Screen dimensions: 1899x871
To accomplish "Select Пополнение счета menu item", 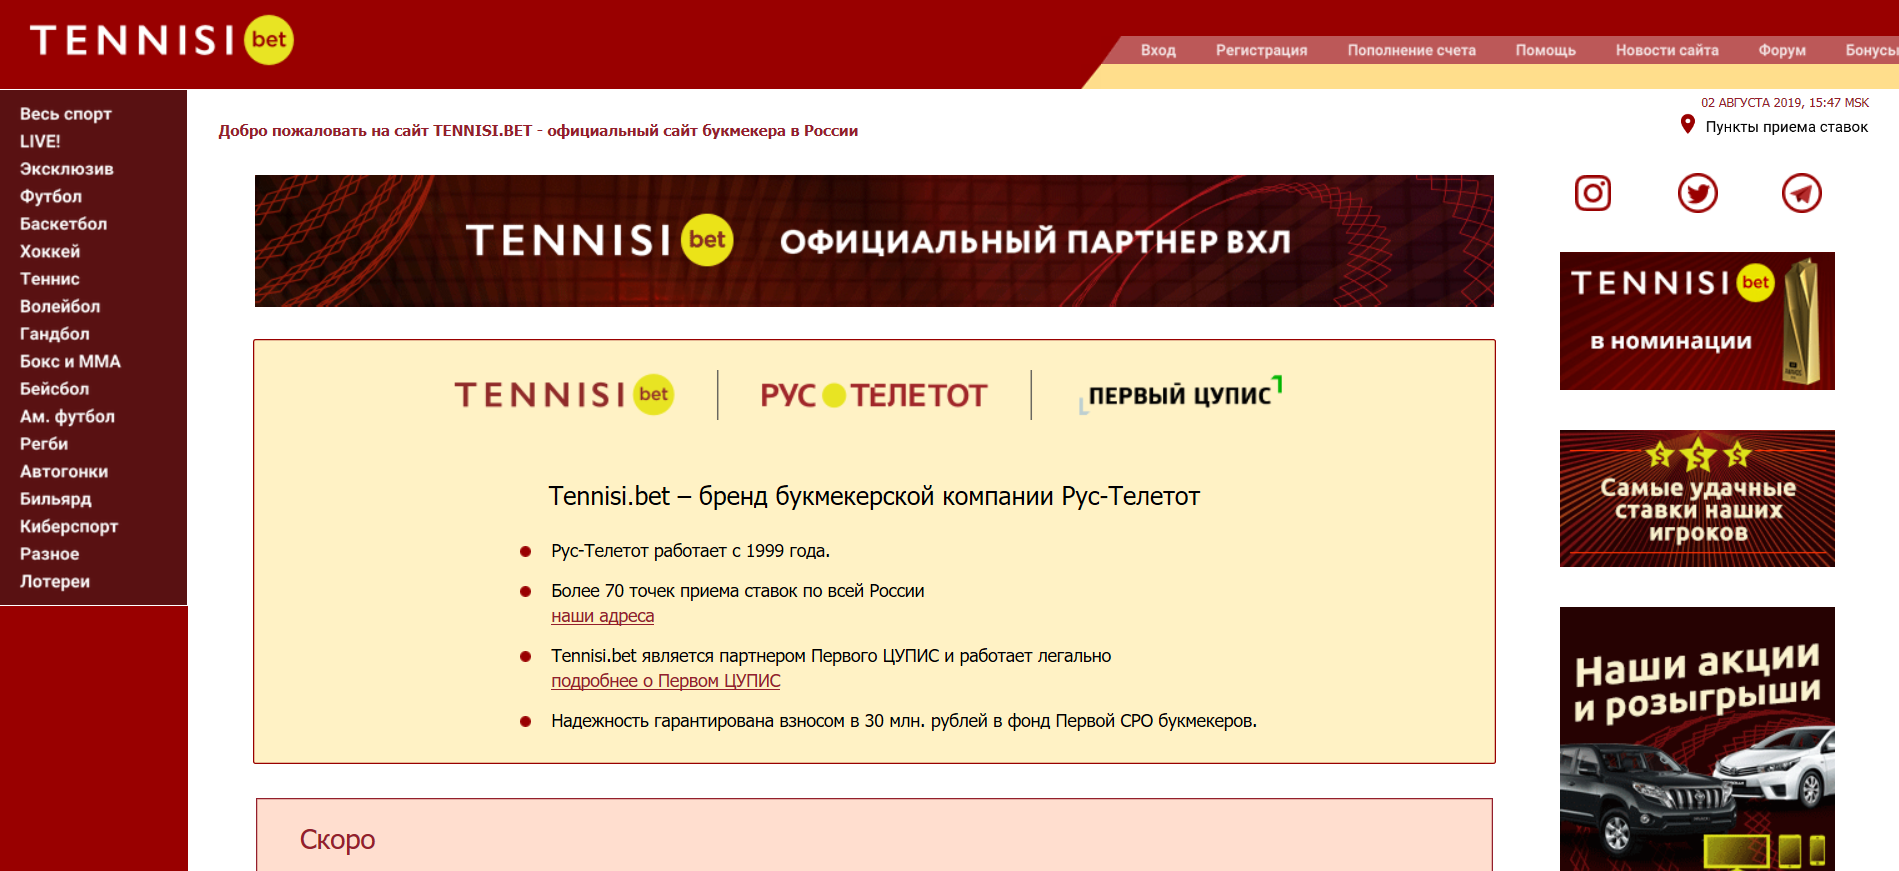I will coord(1411,50).
